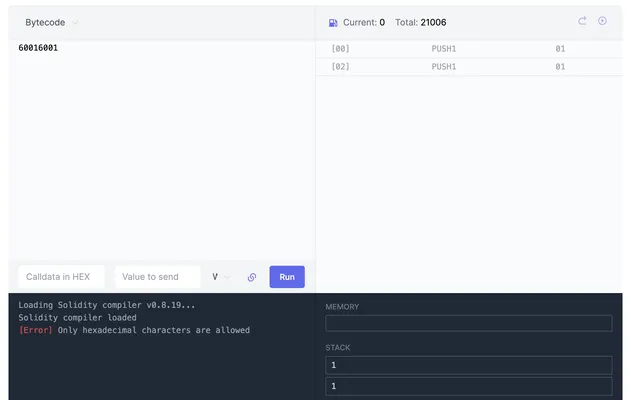Click the gas pump icon

[333, 23]
